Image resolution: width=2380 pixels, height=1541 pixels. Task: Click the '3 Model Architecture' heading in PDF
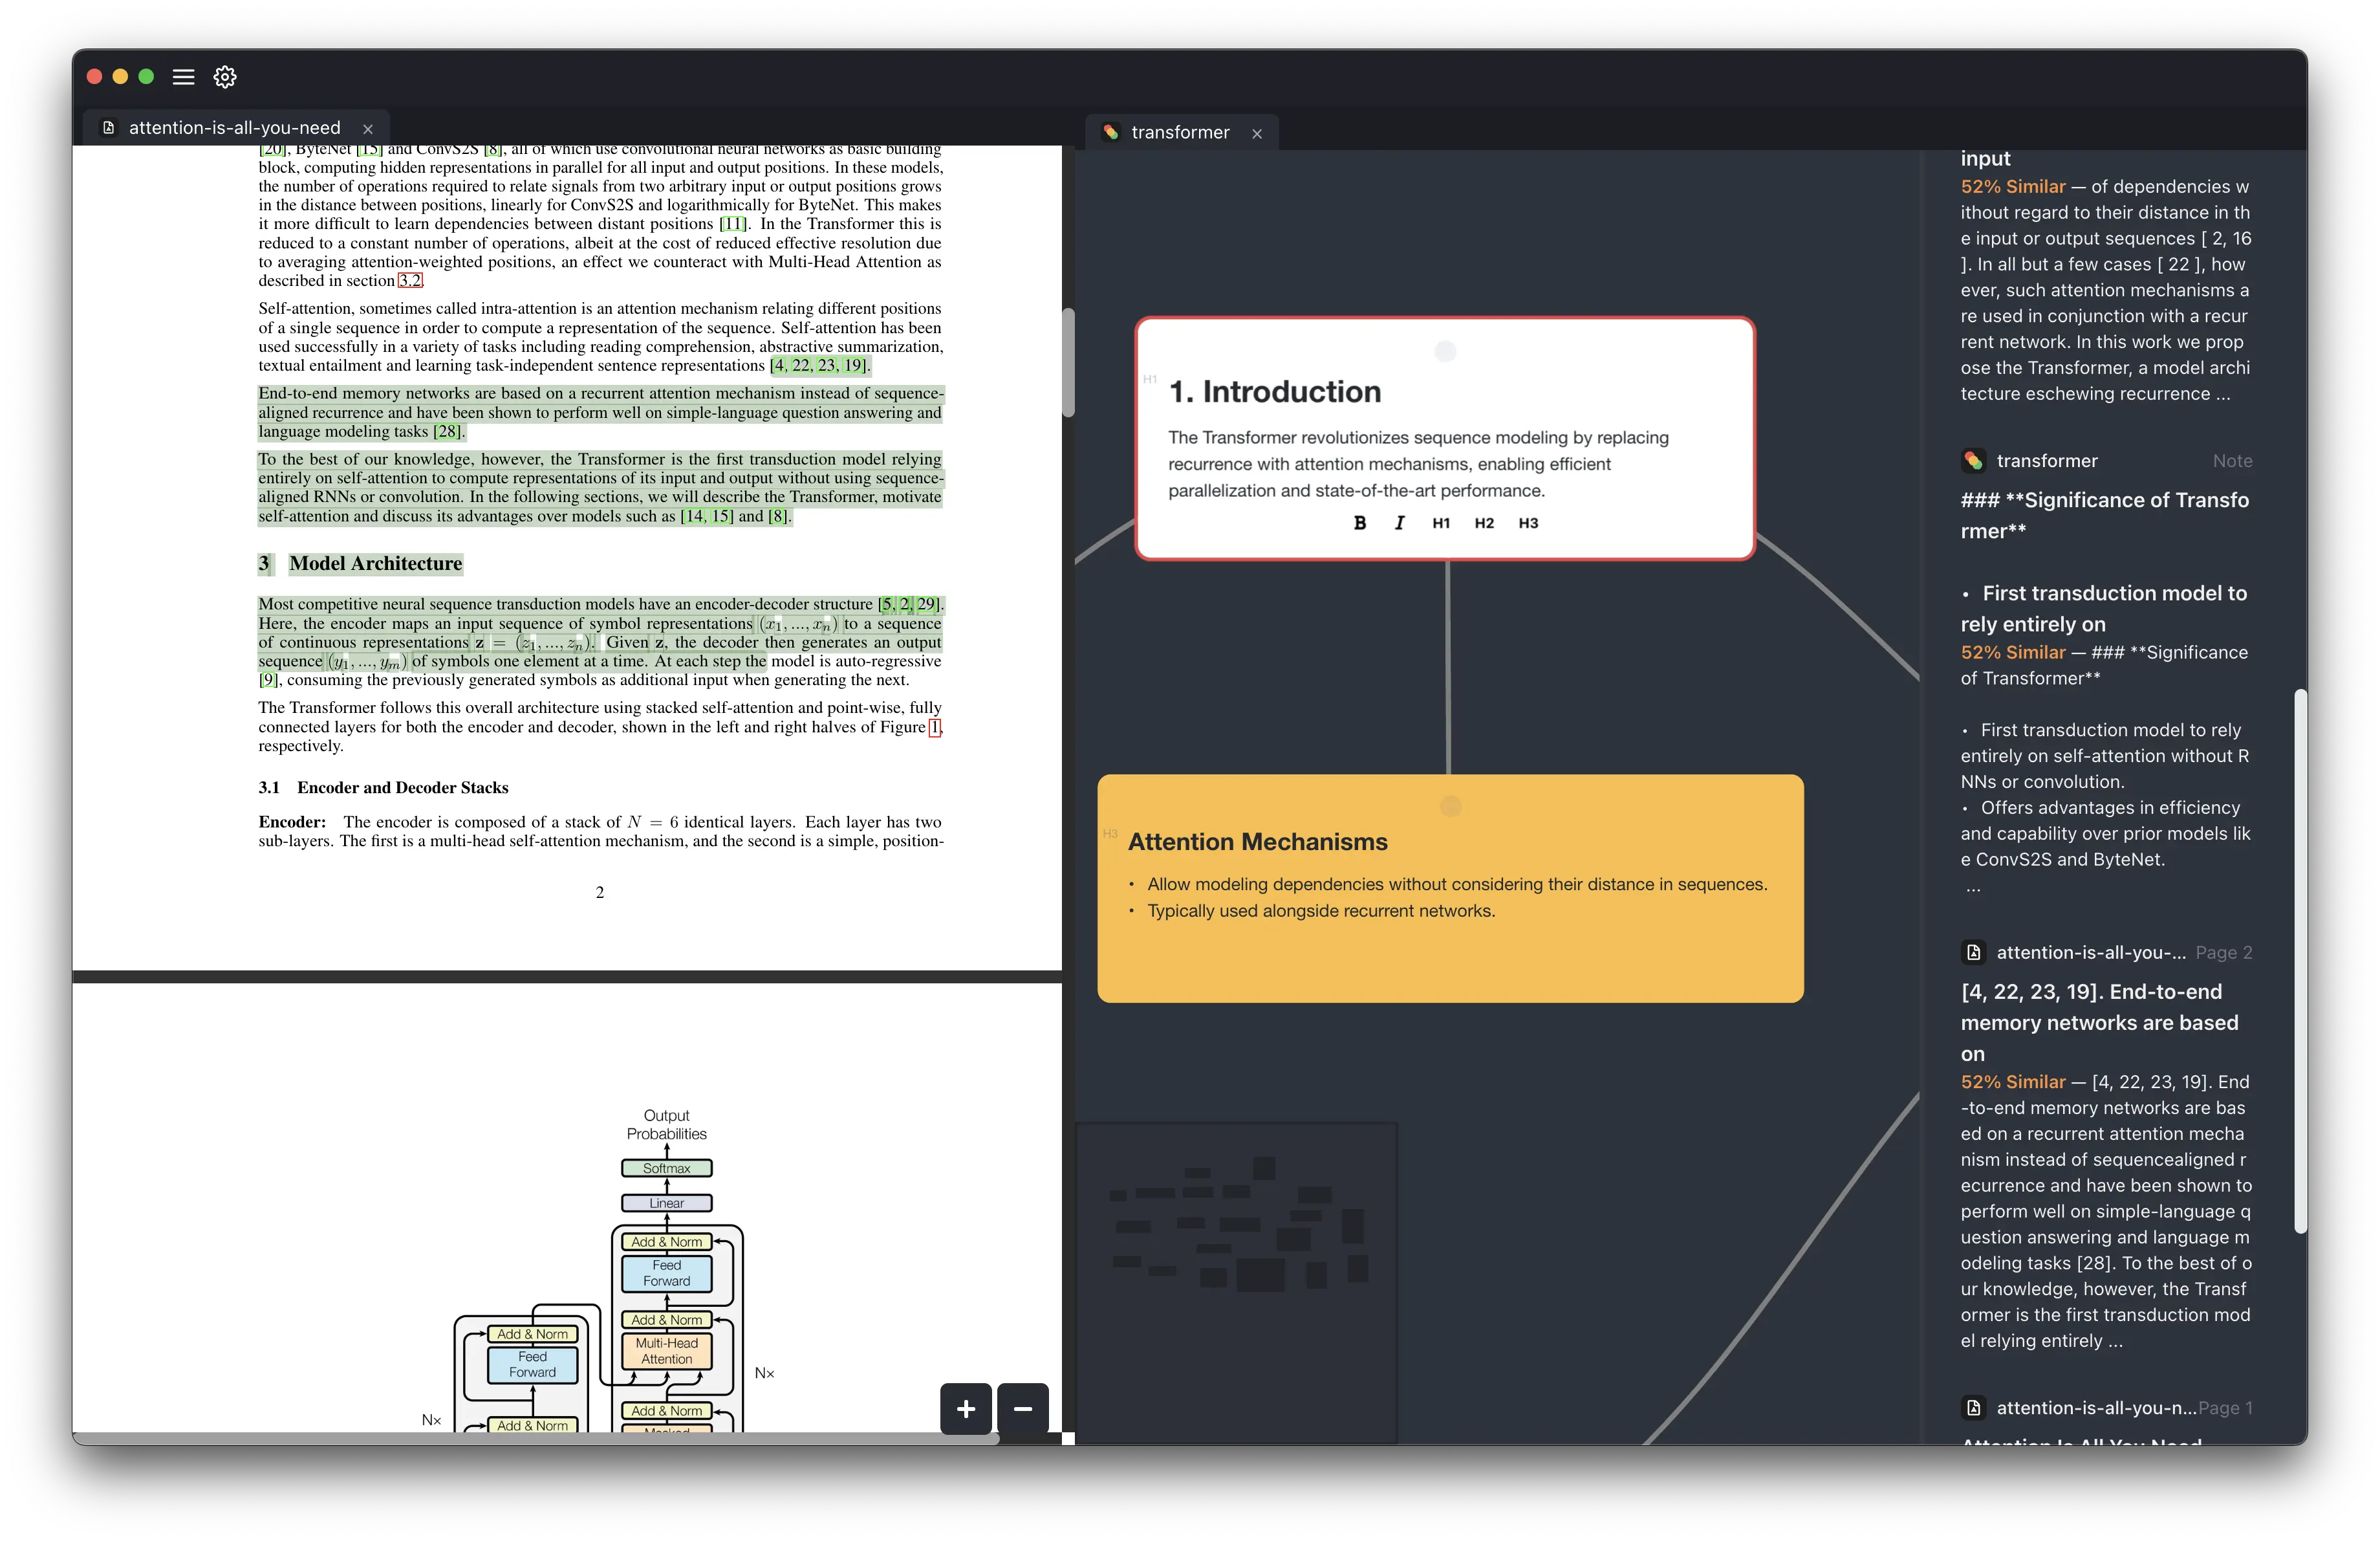360,564
